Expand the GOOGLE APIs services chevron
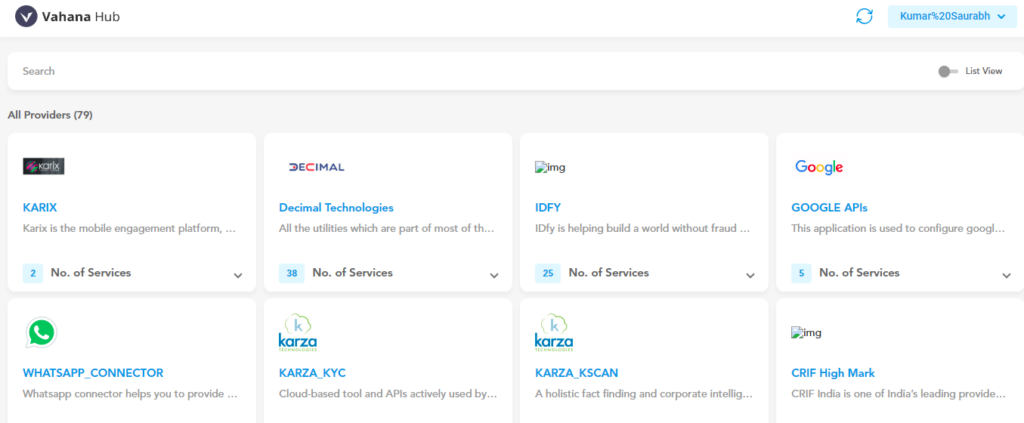 click(x=1006, y=275)
